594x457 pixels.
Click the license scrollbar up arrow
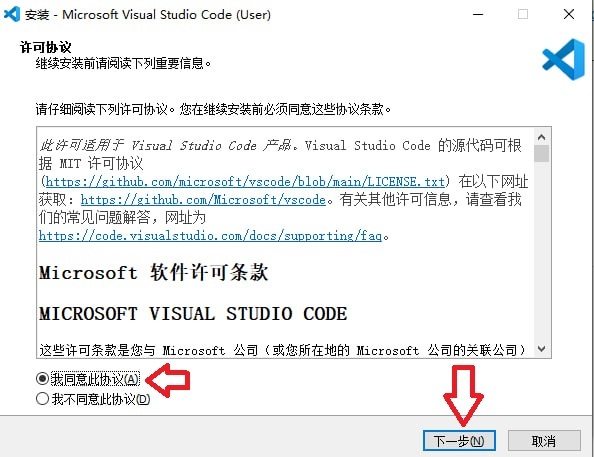point(541,137)
